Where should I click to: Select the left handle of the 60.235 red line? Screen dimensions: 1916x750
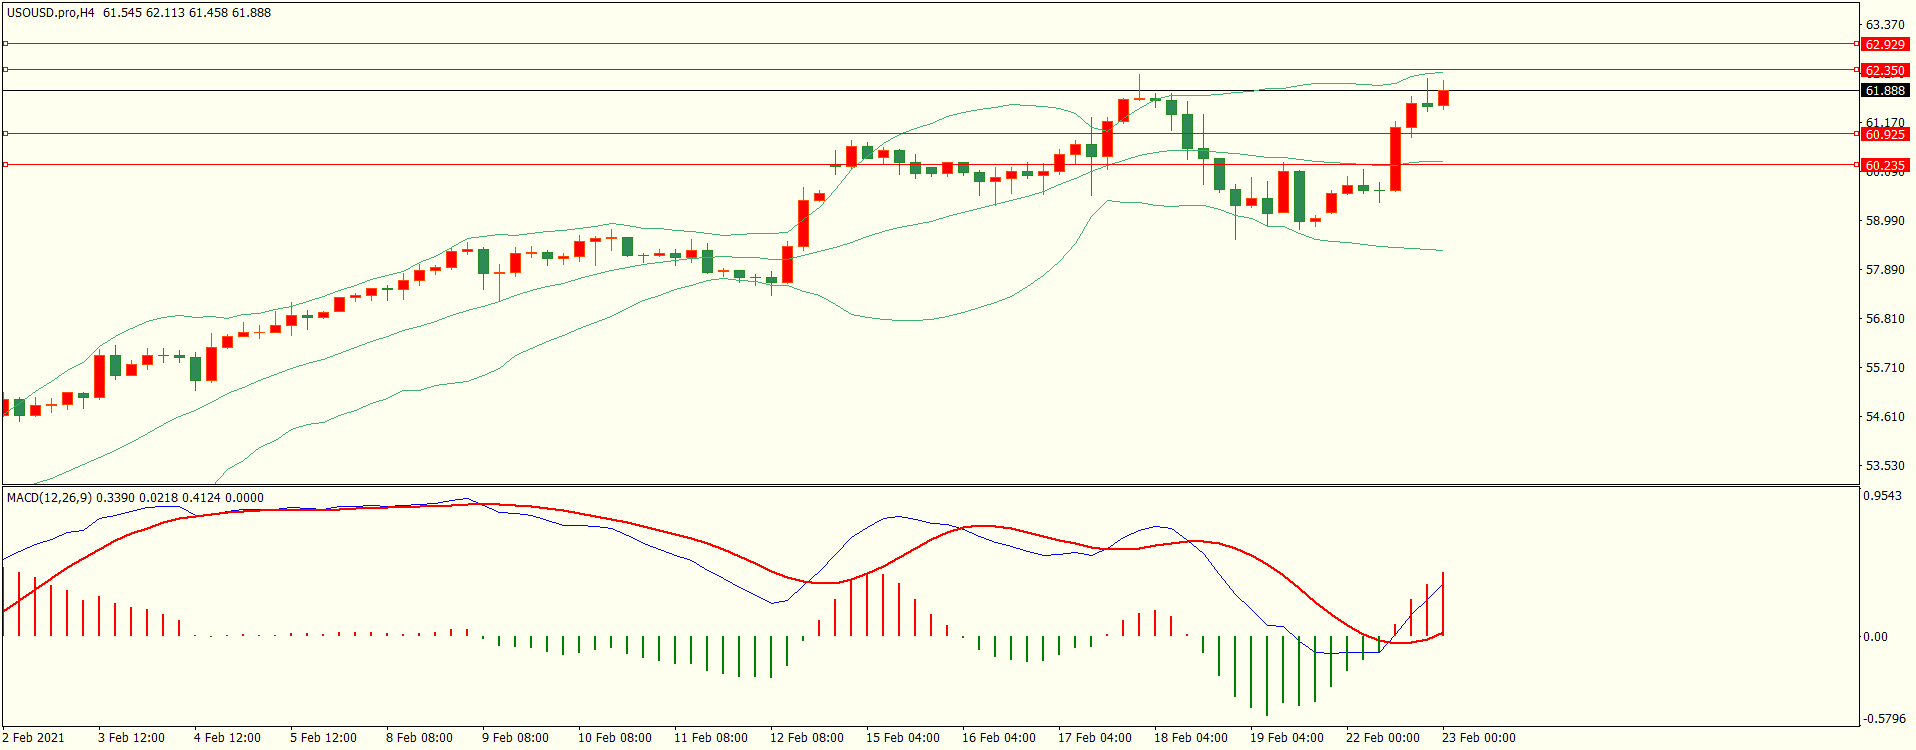point(6,165)
